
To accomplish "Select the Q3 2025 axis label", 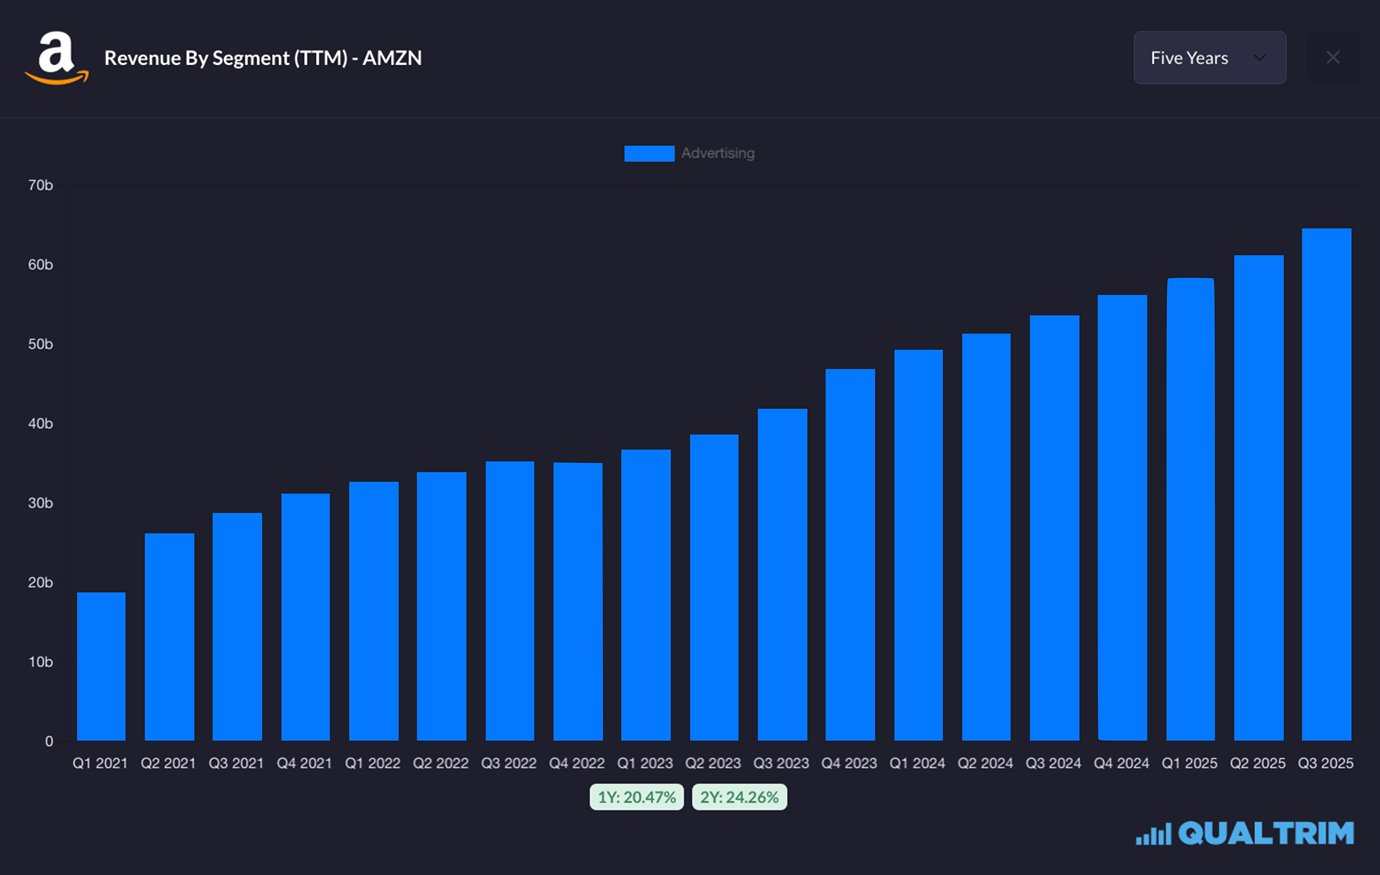I will (x=1325, y=762).
